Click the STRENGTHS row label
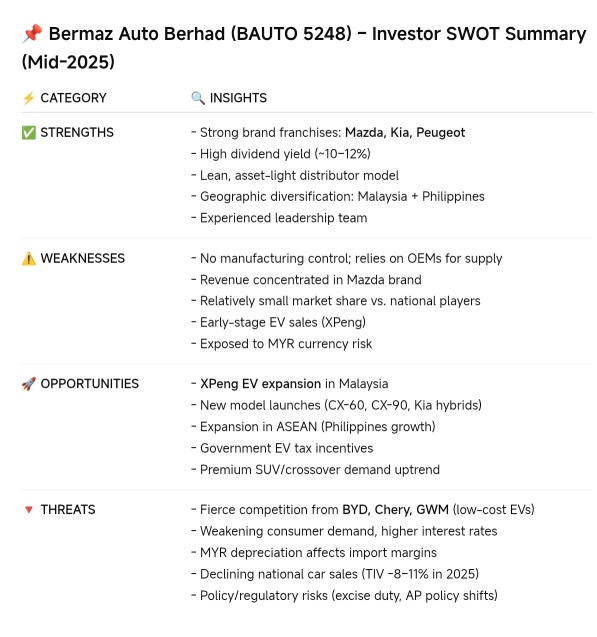Viewport: 597px width, 637px height. point(77,132)
